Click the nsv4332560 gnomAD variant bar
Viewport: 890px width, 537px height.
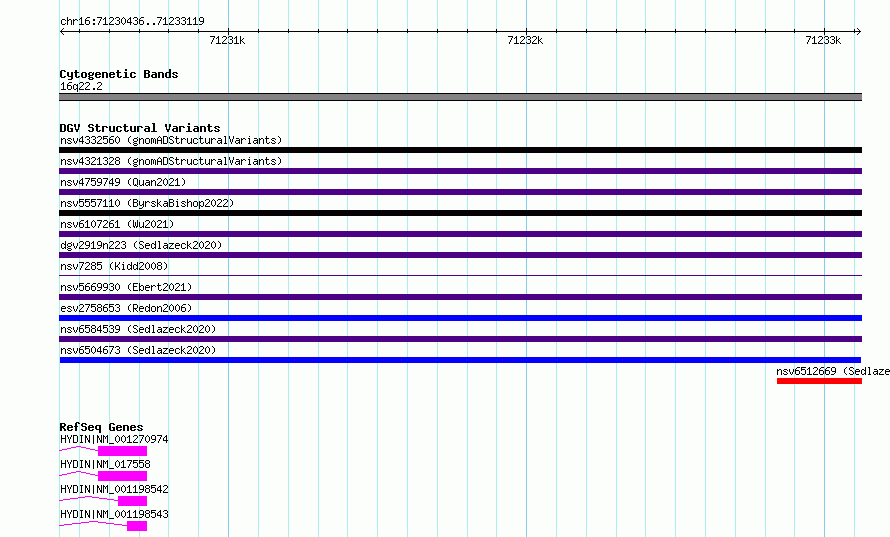click(460, 150)
